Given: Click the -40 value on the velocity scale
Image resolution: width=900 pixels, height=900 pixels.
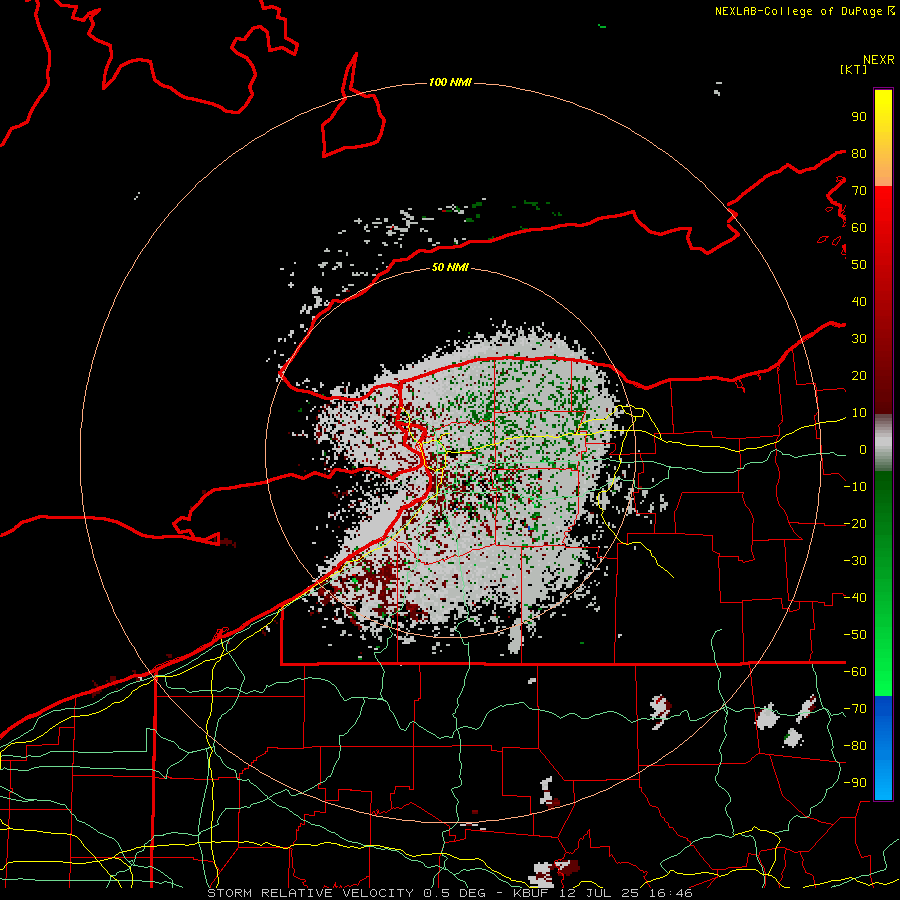Looking at the screenshot, I should click(x=855, y=598).
